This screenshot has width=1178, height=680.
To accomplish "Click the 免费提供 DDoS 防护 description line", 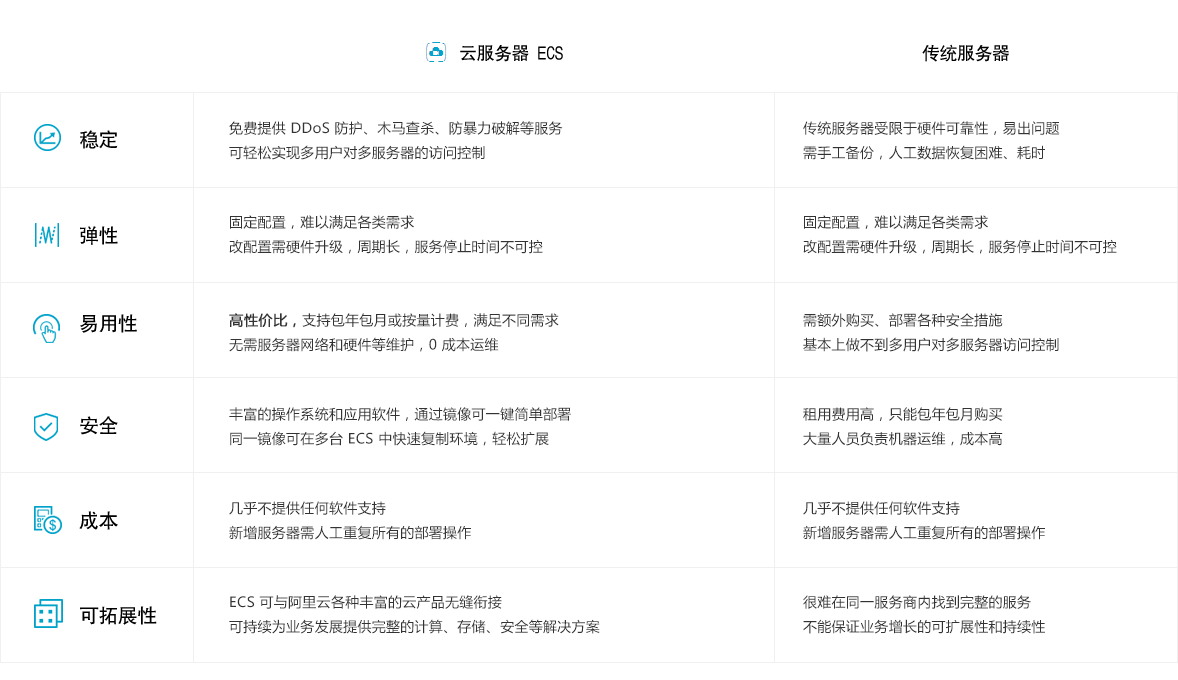I will point(395,128).
